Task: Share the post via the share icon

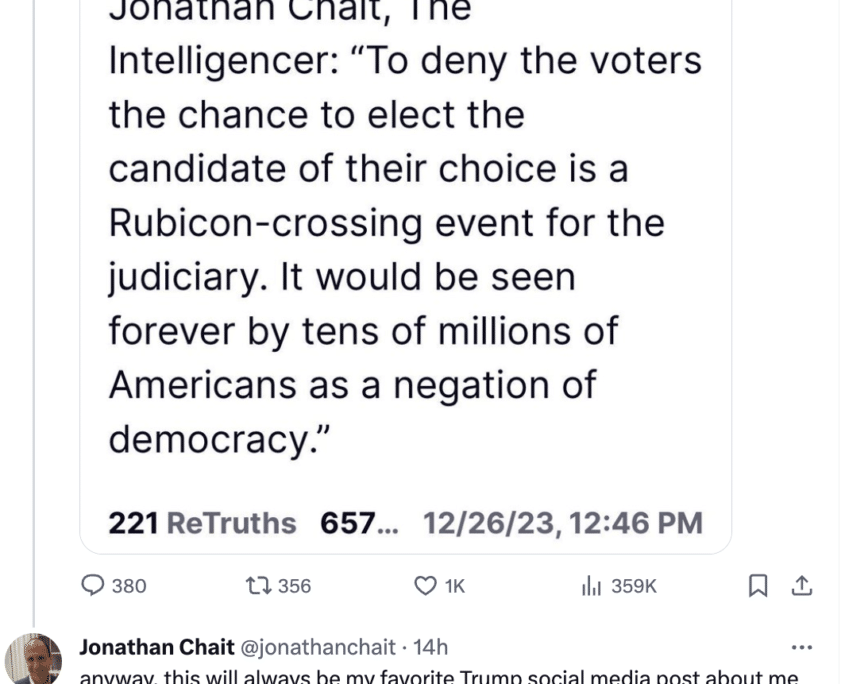Action: click(x=802, y=586)
